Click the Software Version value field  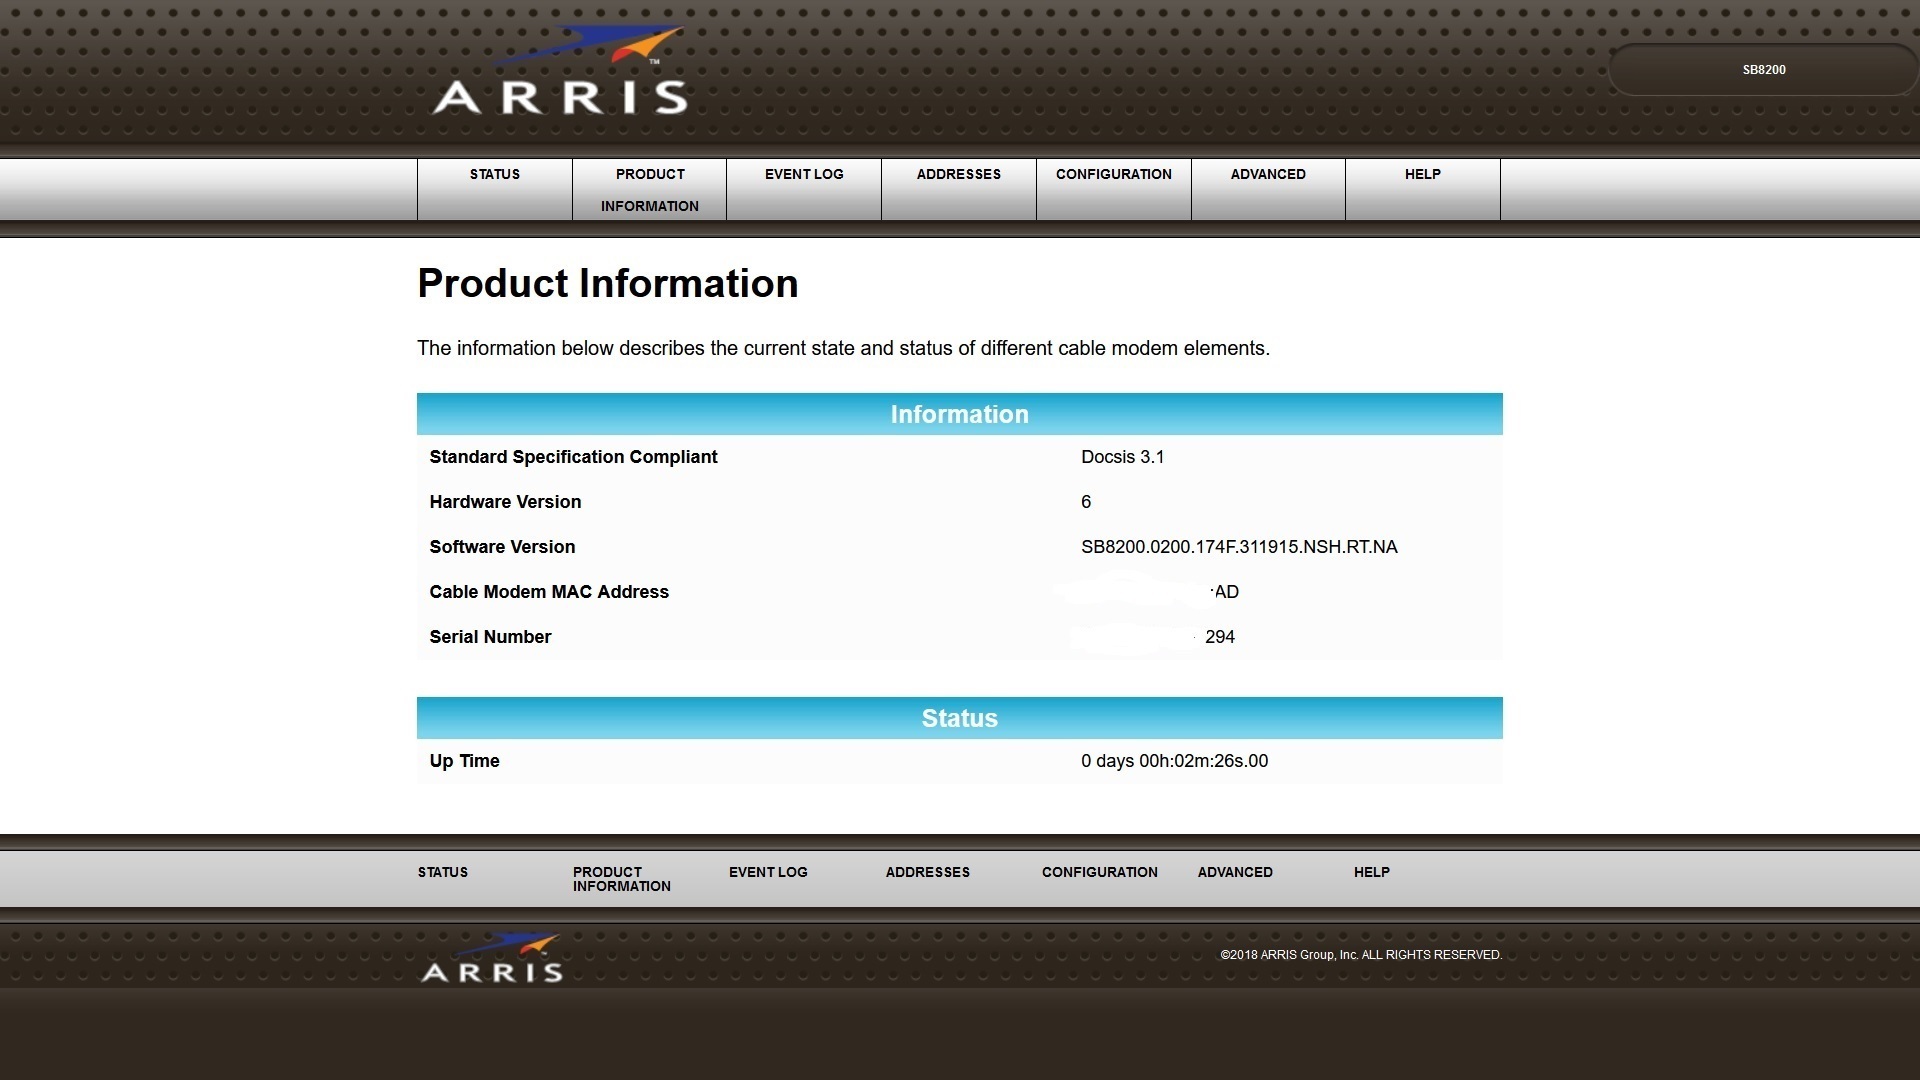pos(1237,546)
